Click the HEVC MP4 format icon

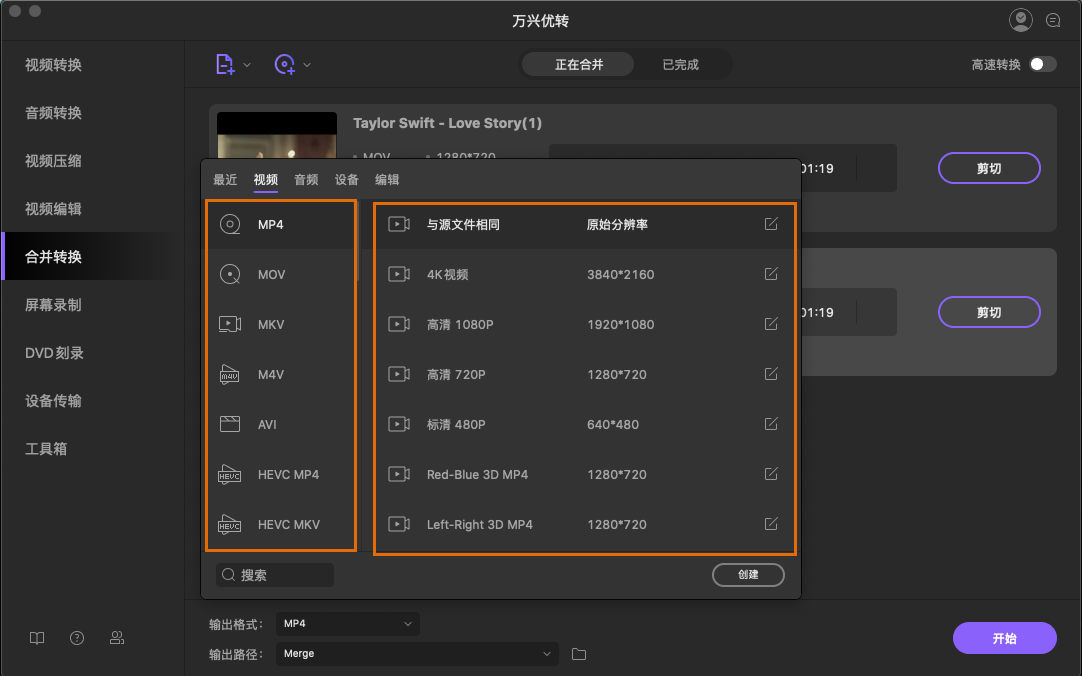[229, 474]
